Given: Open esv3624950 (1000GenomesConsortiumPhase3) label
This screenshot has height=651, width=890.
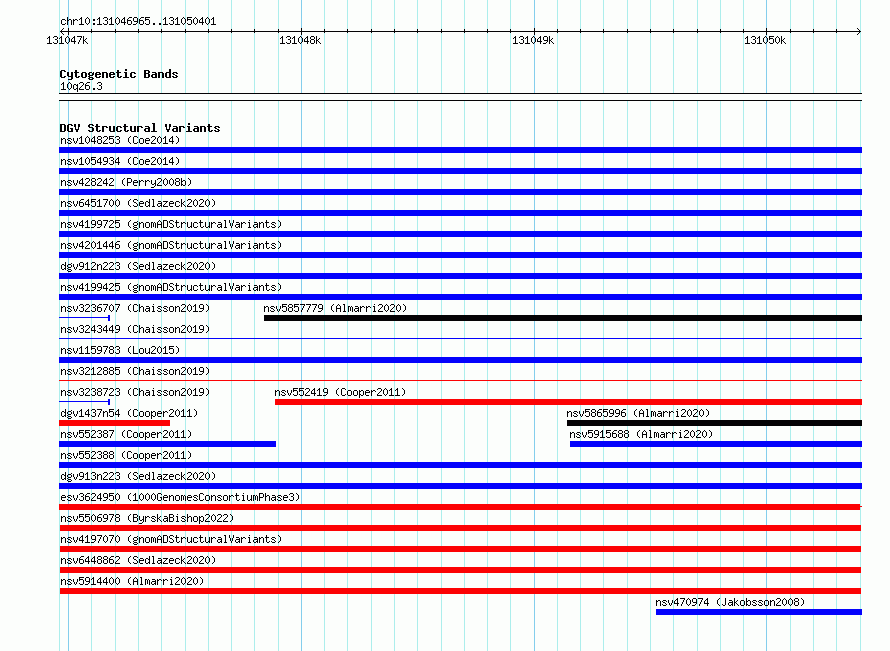Looking at the screenshot, I should [x=180, y=497].
